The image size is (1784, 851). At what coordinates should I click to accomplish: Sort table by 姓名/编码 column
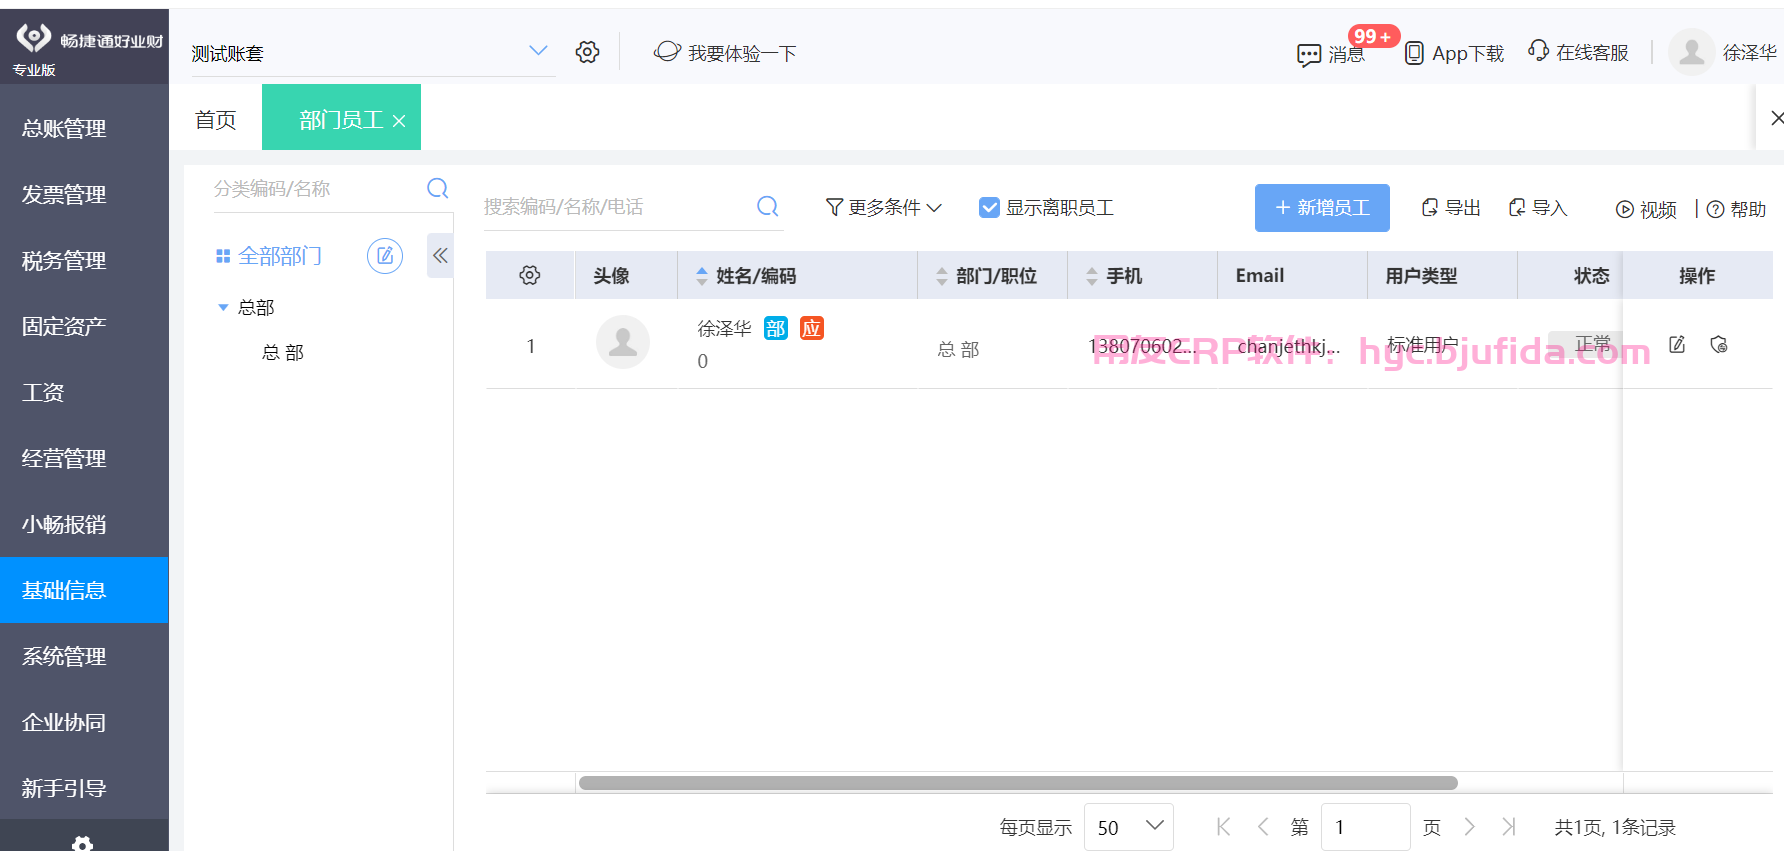coord(702,276)
